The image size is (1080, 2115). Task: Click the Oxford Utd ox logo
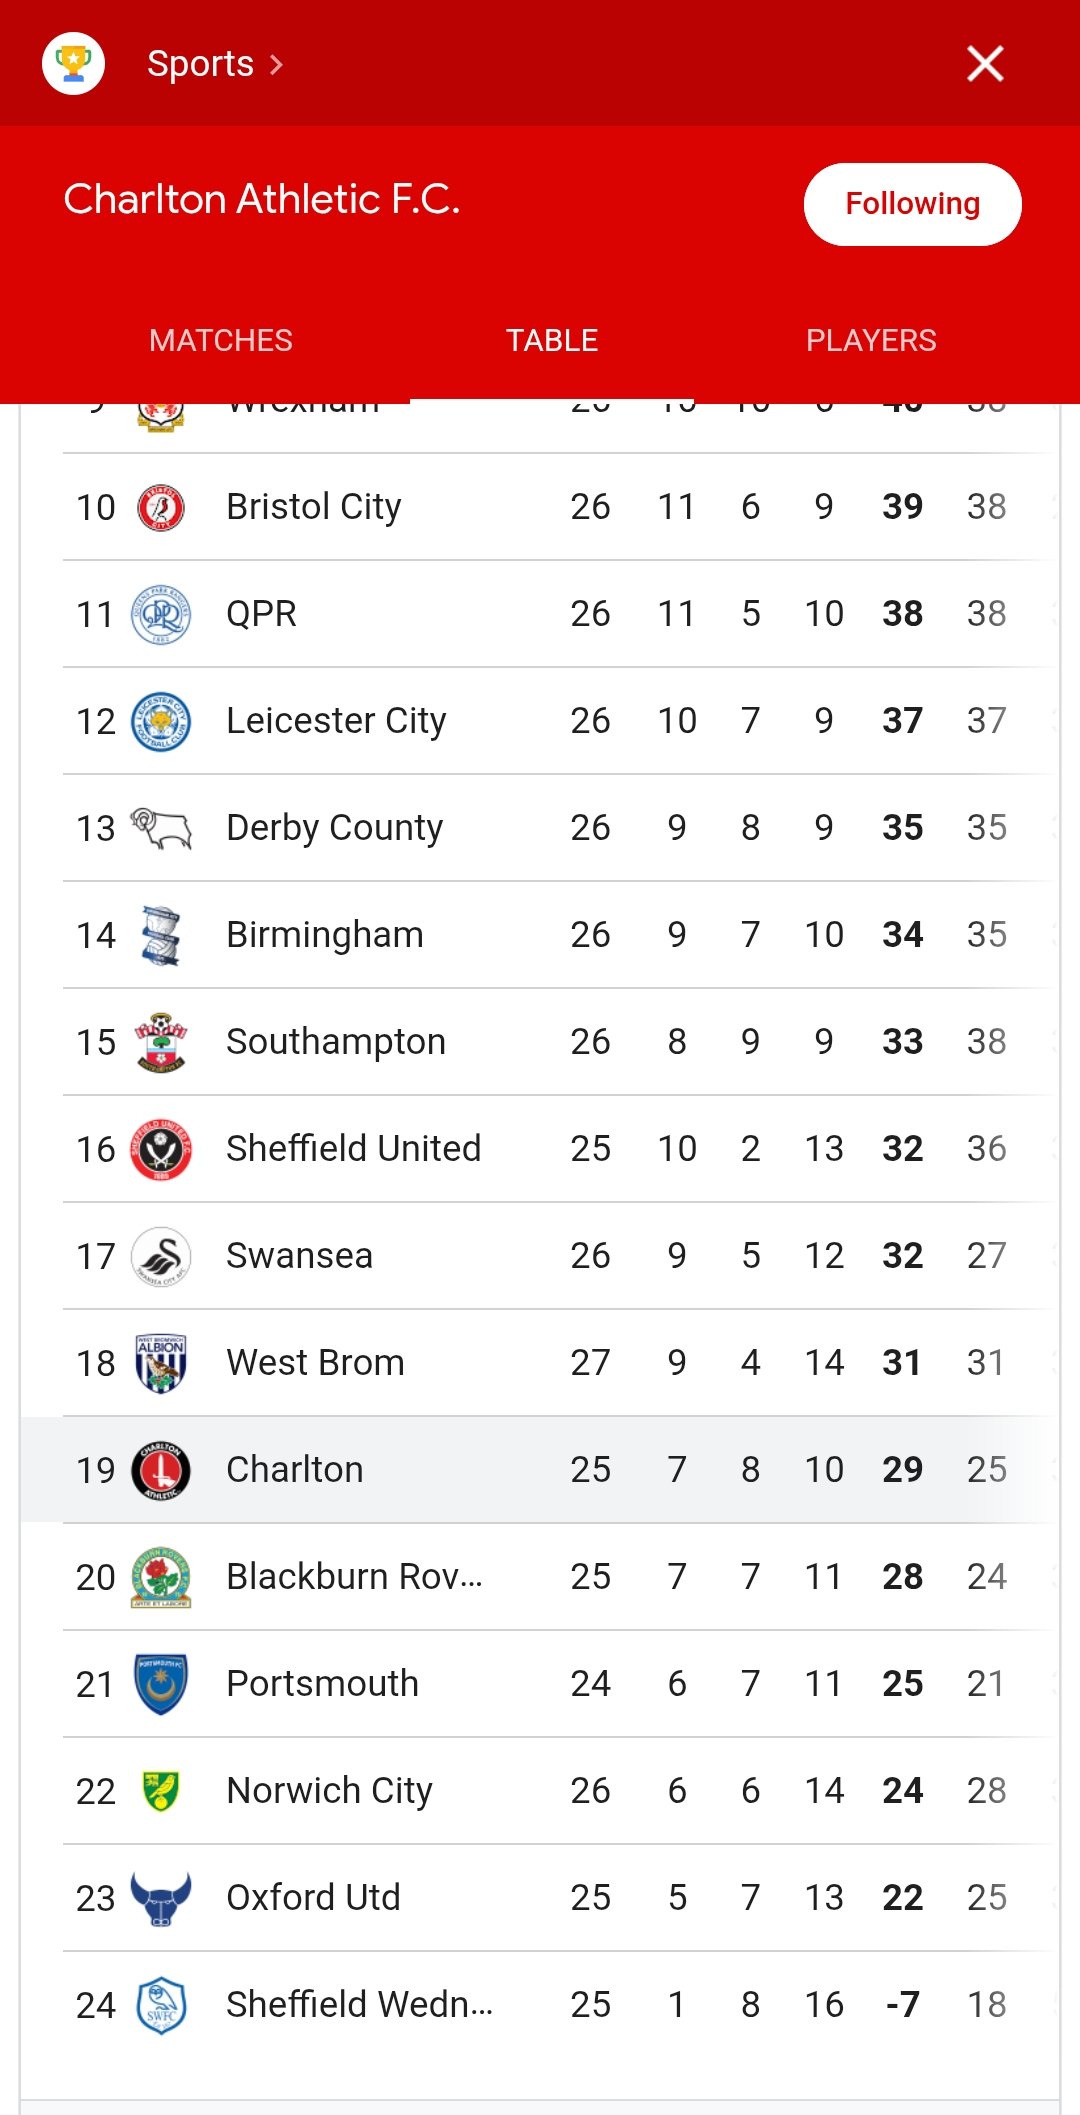pos(161,1898)
